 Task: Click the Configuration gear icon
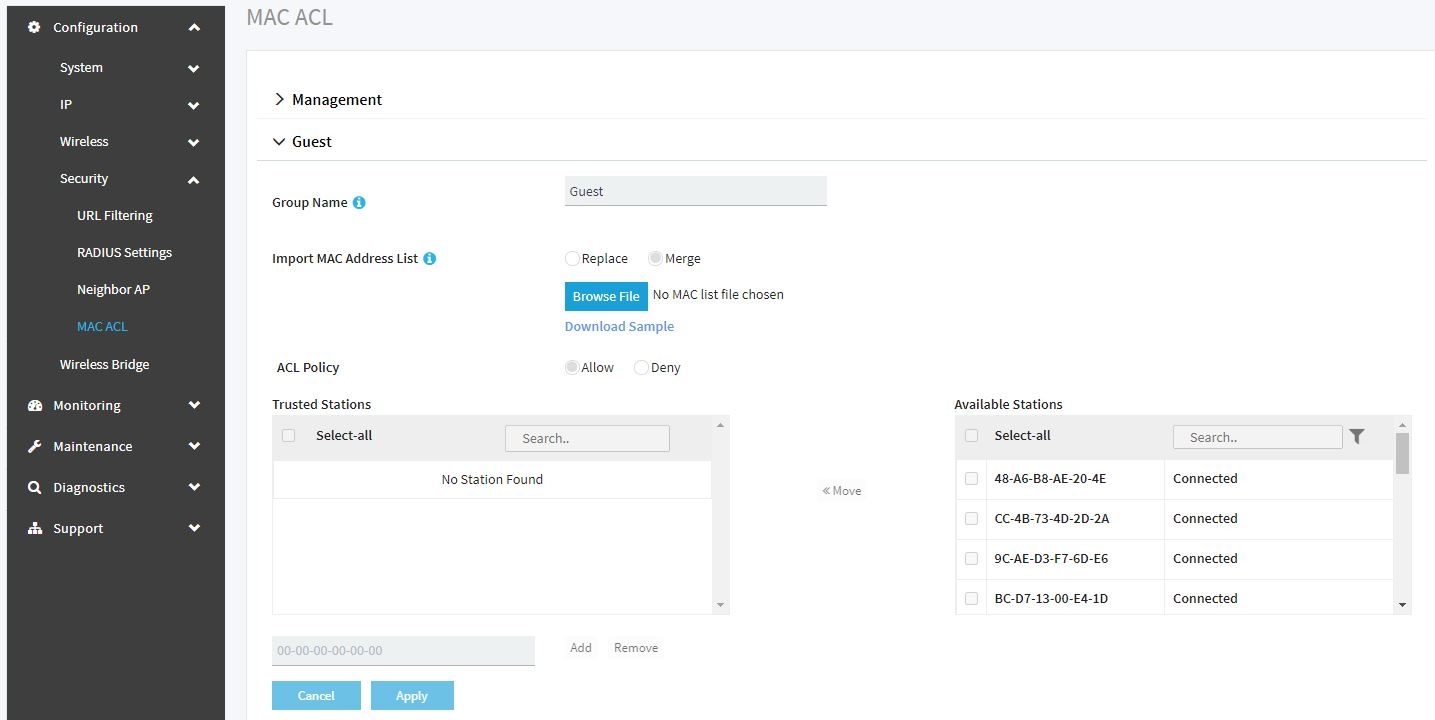pyautogui.click(x=34, y=27)
